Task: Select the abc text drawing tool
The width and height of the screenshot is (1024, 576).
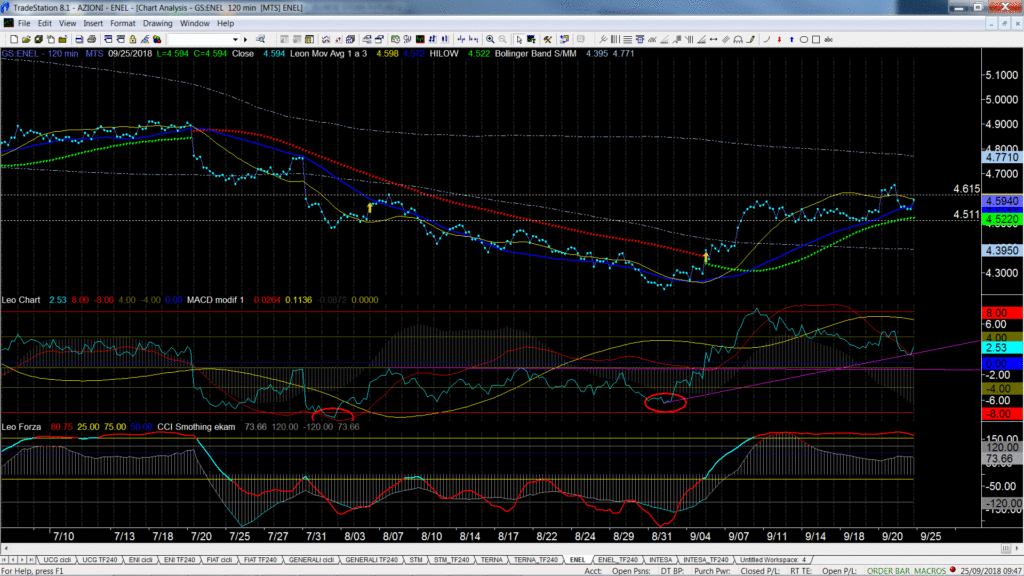Action: (x=829, y=40)
